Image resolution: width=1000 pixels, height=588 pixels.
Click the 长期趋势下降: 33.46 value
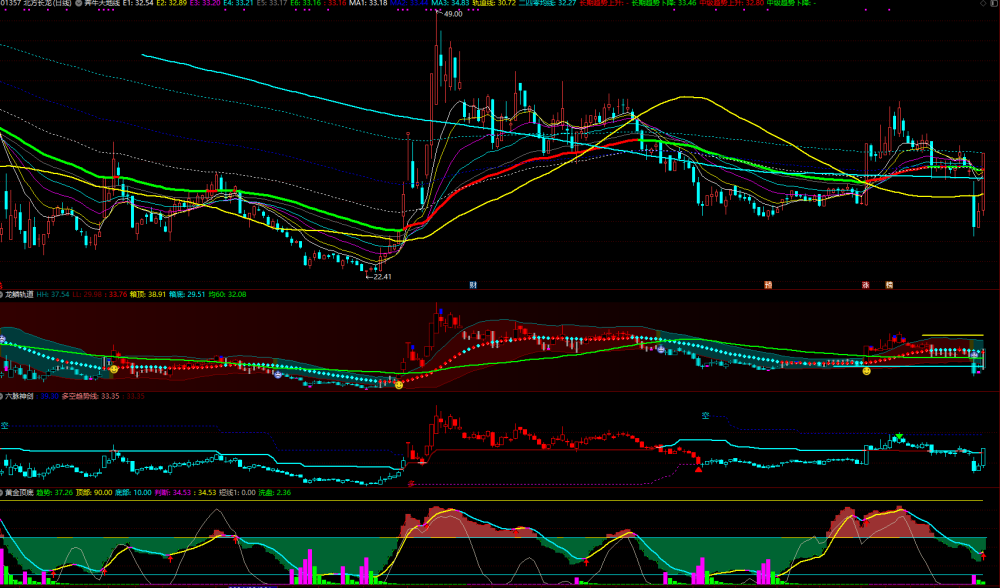[x=664, y=3]
